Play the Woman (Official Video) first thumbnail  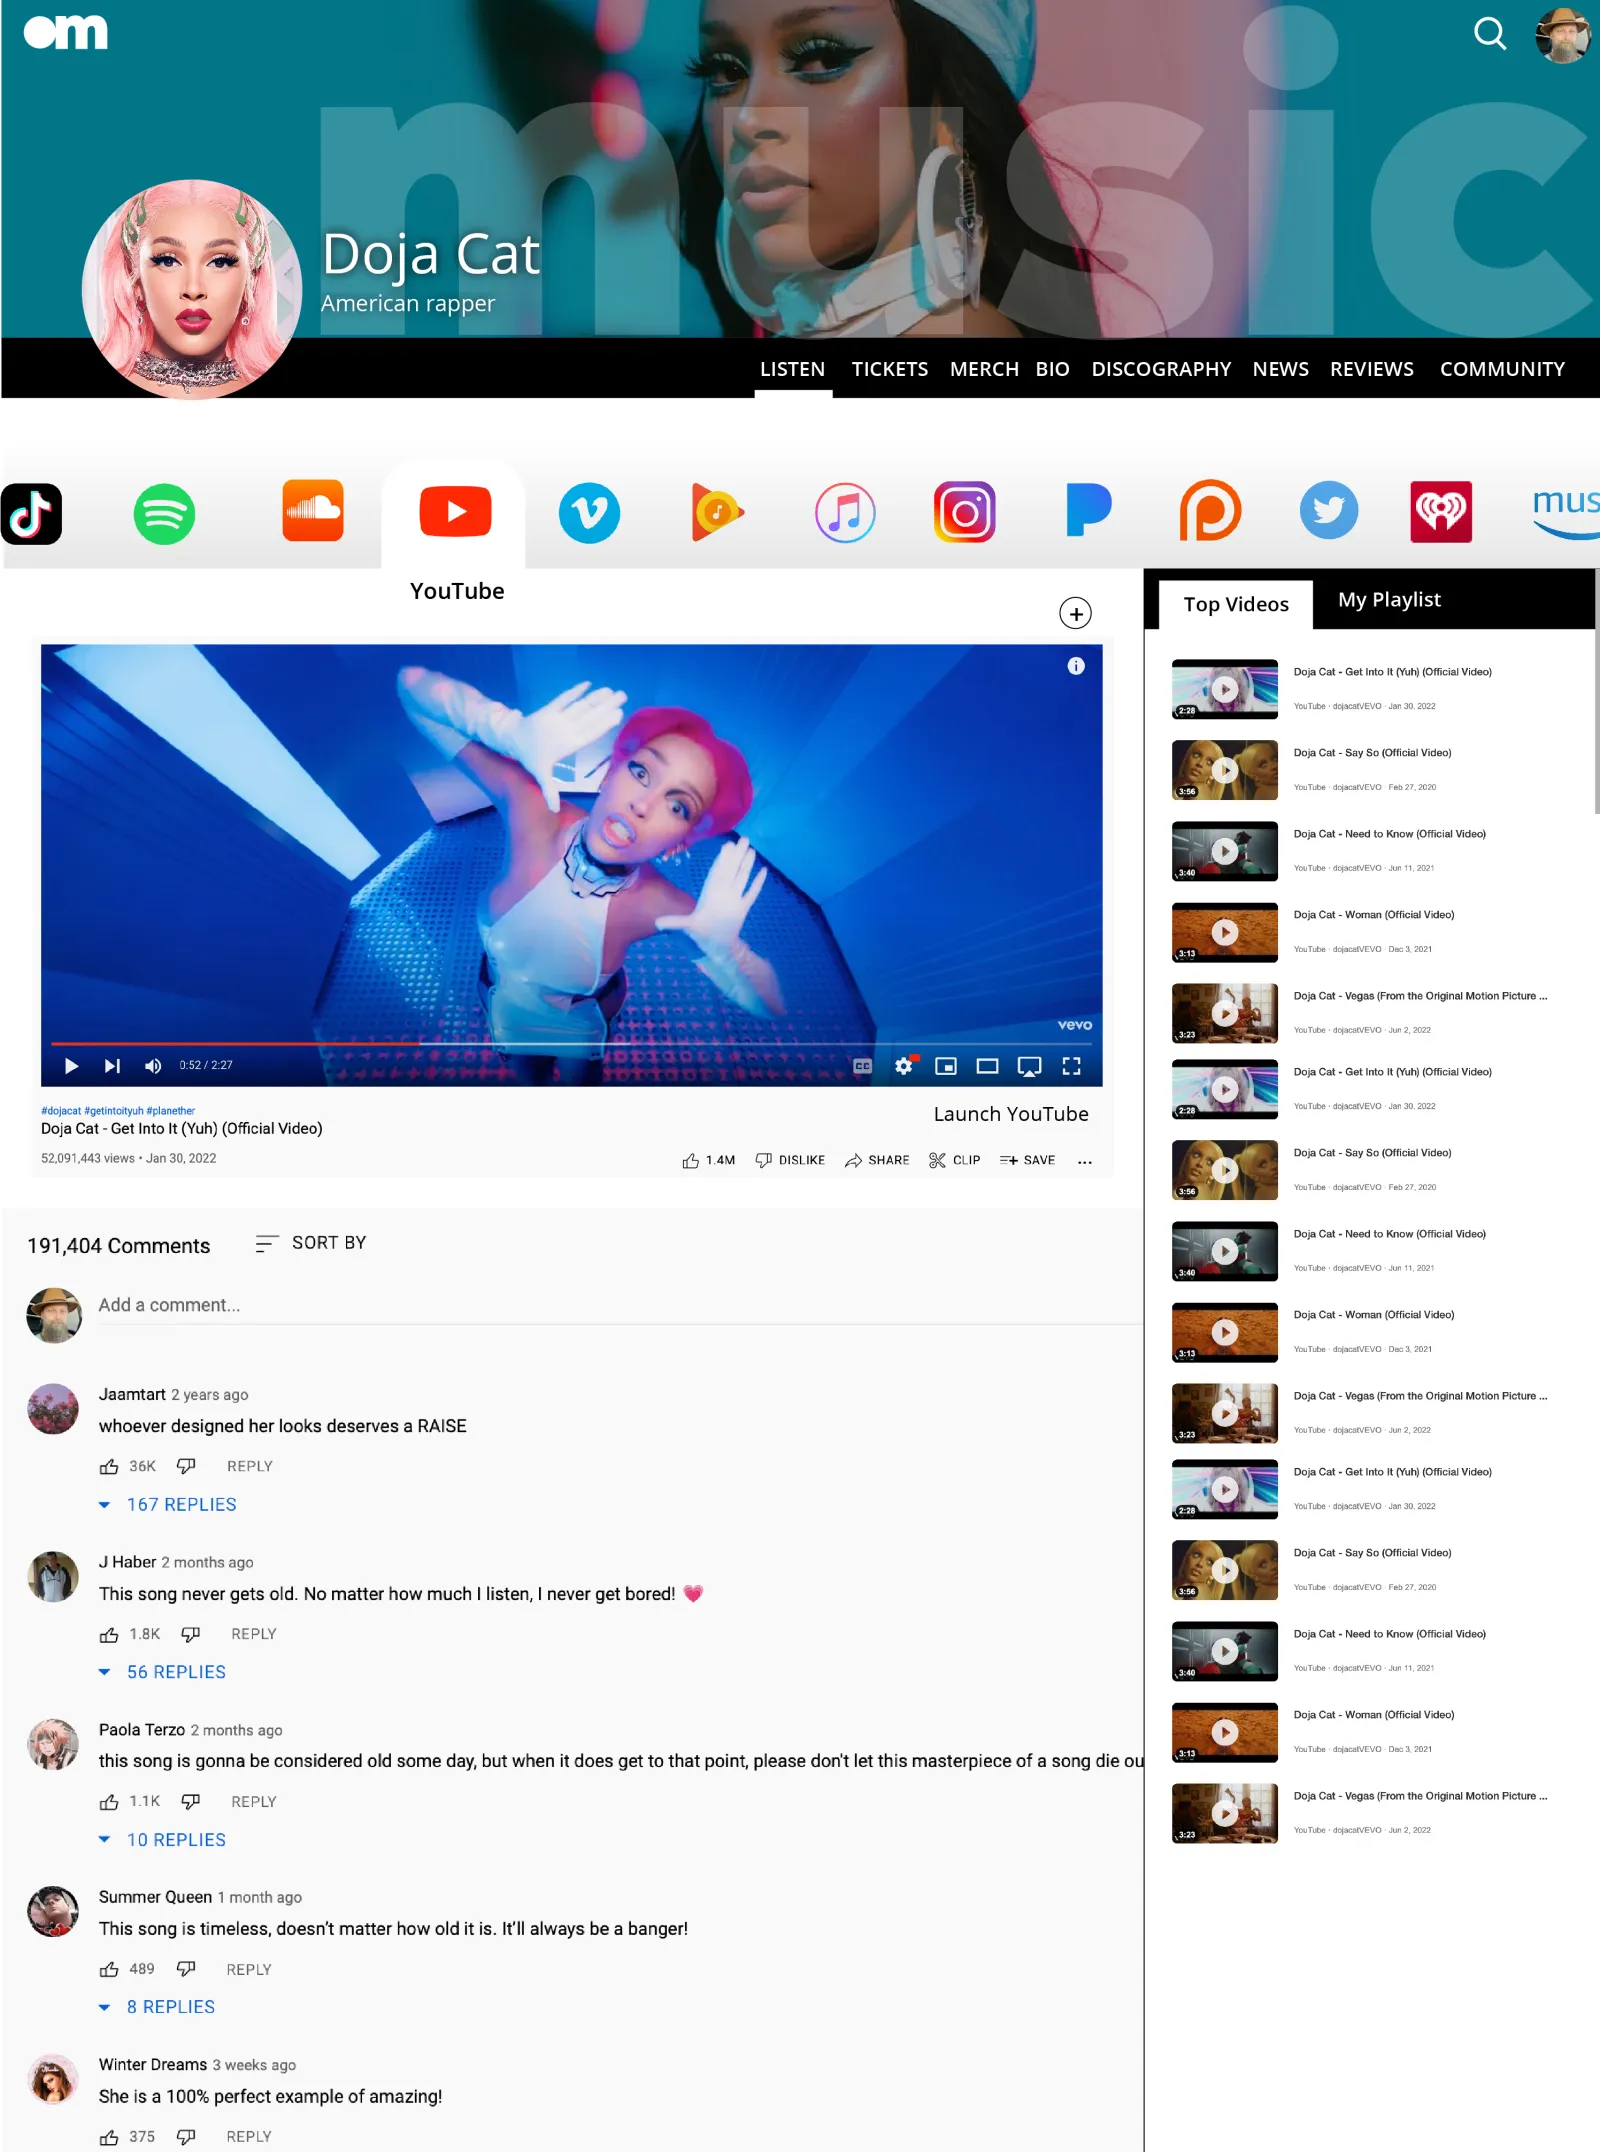coord(1225,932)
